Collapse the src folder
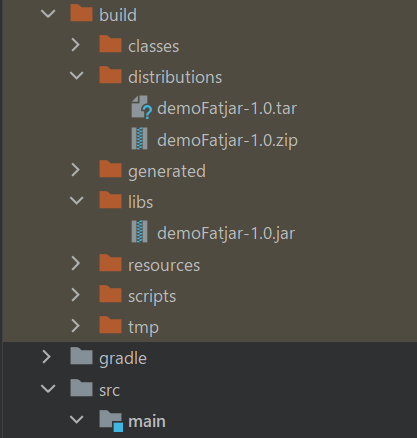 pyautogui.click(x=48, y=389)
